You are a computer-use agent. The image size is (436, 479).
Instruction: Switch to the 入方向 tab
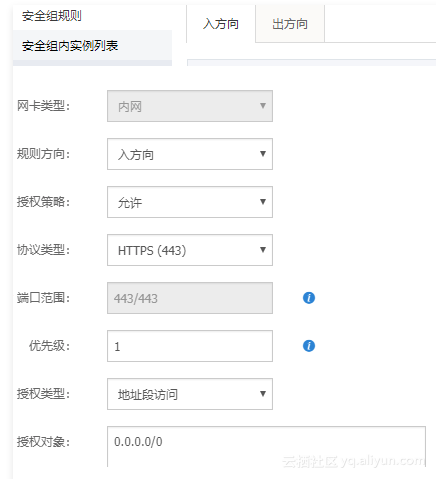click(x=221, y=24)
